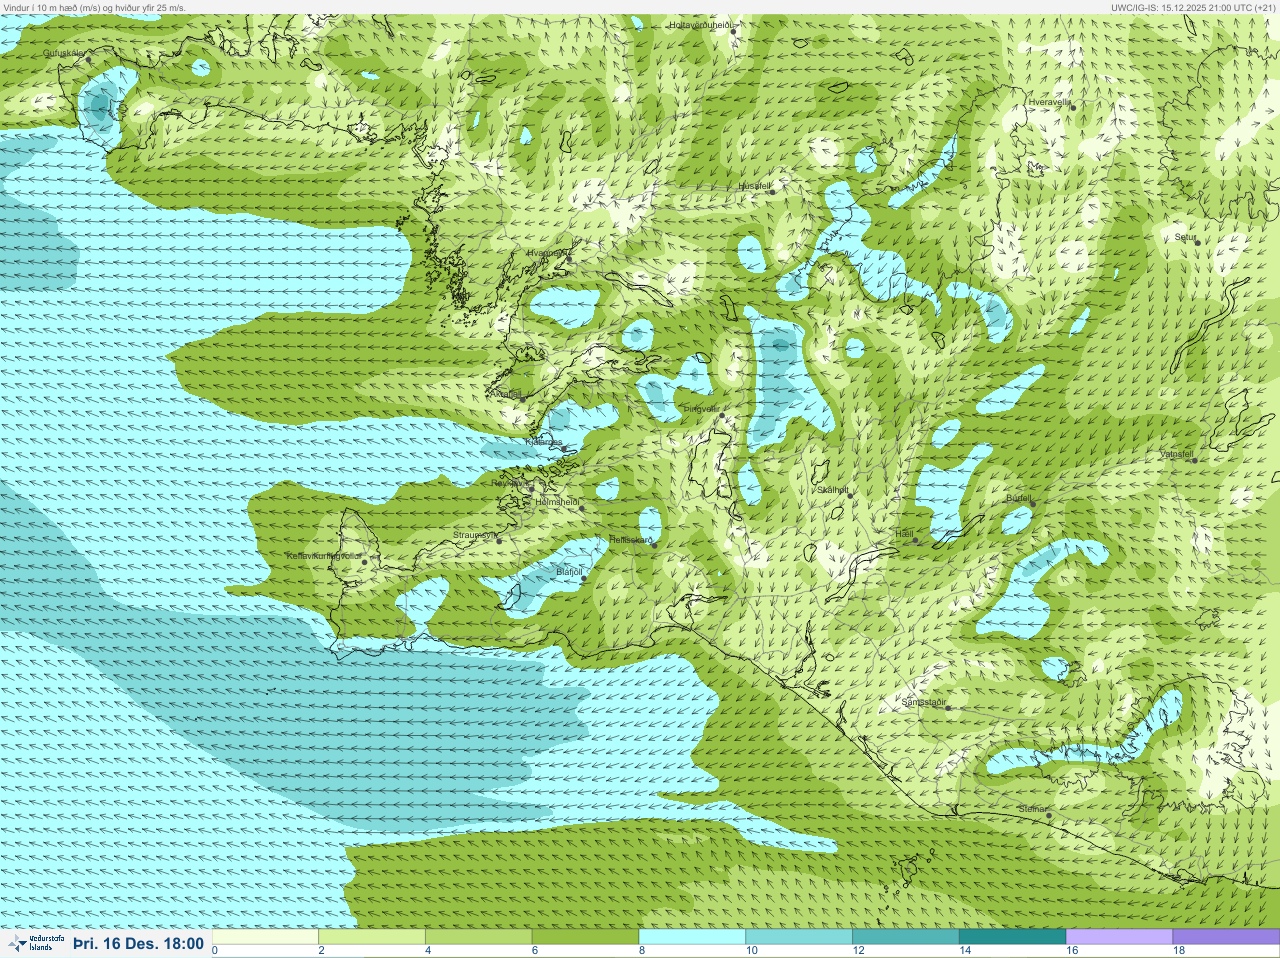Click the Holtavörðuheiði station marker
This screenshot has height=958, width=1280.
click(x=733, y=32)
